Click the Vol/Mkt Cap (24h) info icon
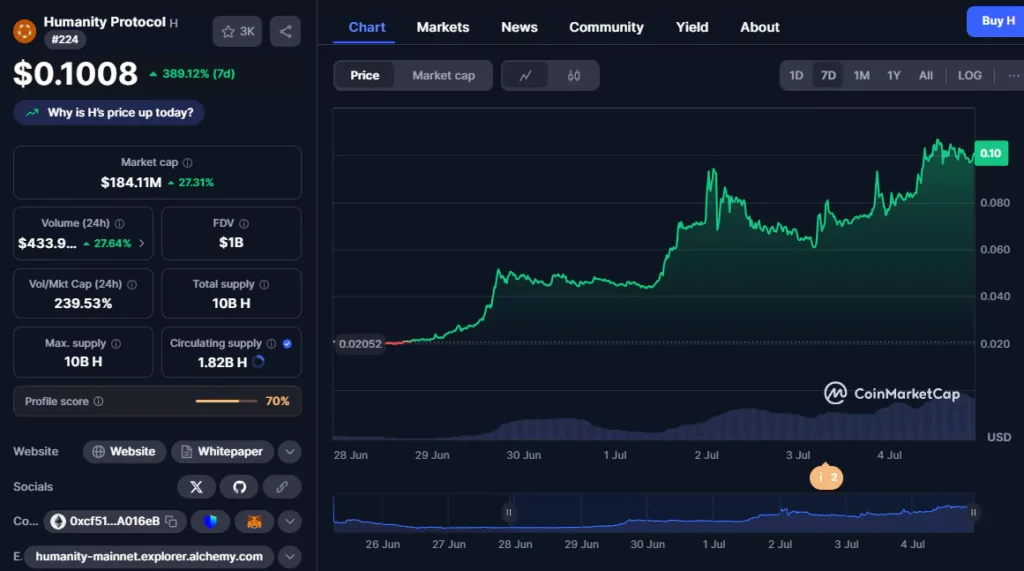Screen dimensions: 1024x571 (132, 285)
